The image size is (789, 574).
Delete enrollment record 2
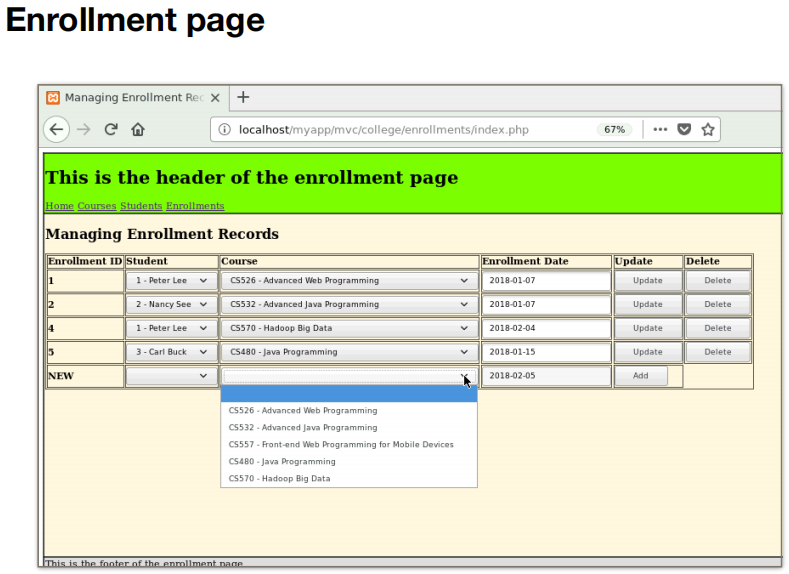[718, 304]
